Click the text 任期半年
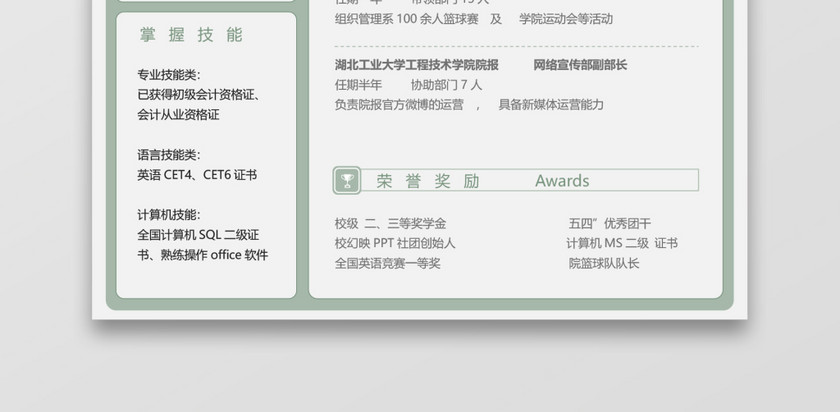Image resolution: width=840 pixels, height=412 pixels. click(x=358, y=85)
